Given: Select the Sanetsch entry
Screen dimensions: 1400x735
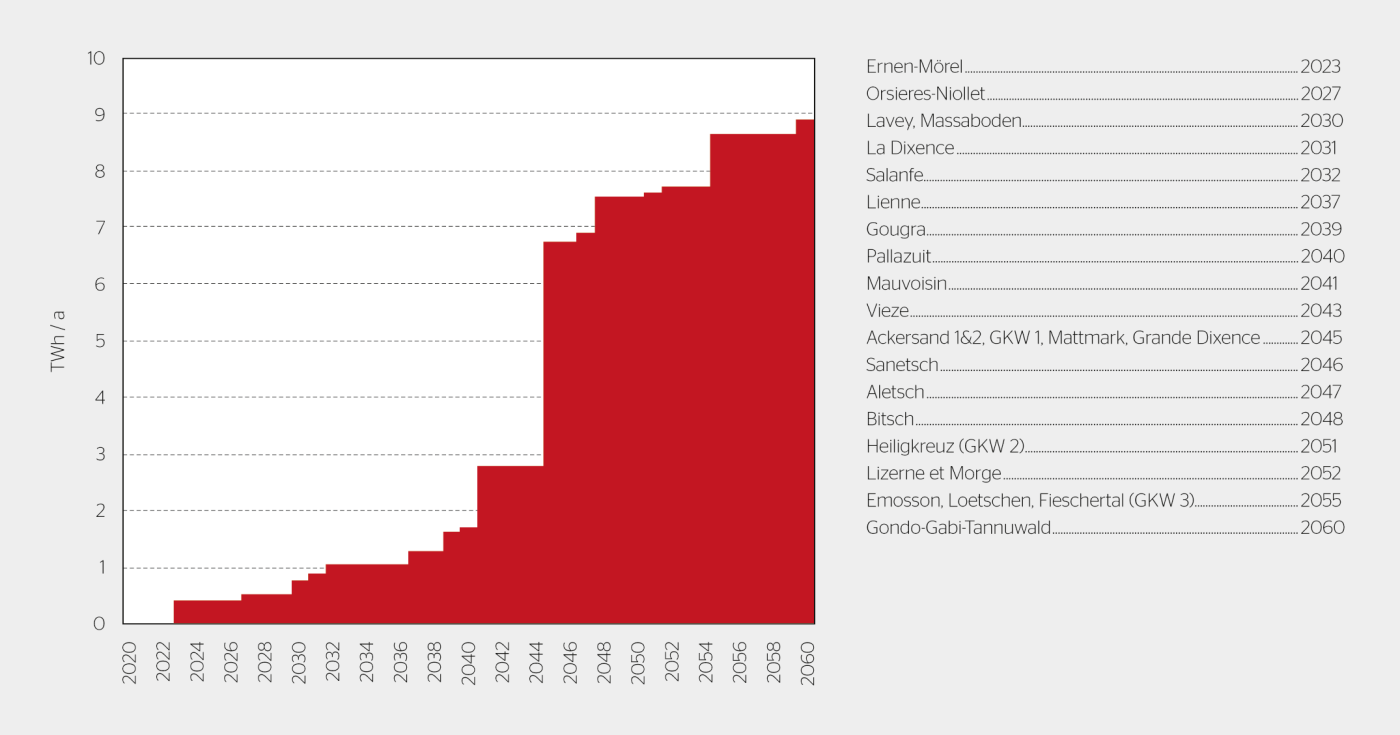Looking at the screenshot, I should pyautogui.click(x=1105, y=365).
